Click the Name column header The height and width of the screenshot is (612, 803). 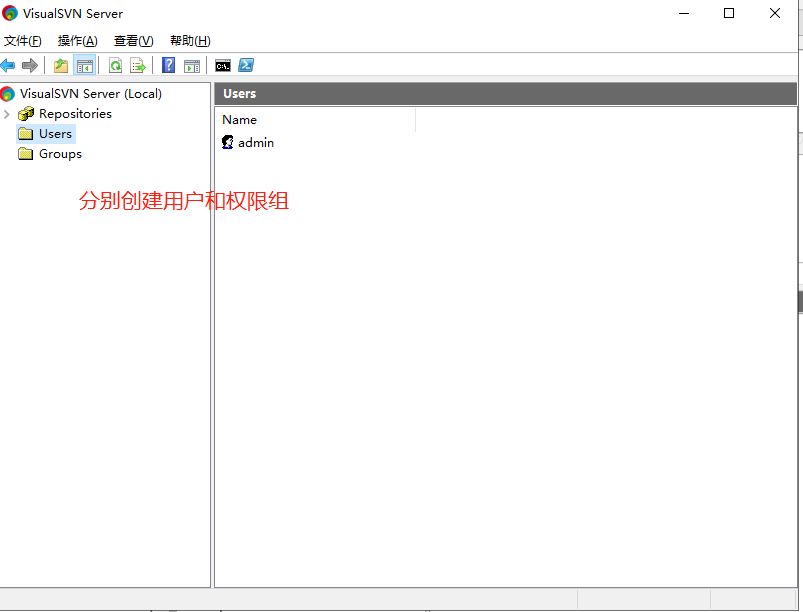coord(315,120)
